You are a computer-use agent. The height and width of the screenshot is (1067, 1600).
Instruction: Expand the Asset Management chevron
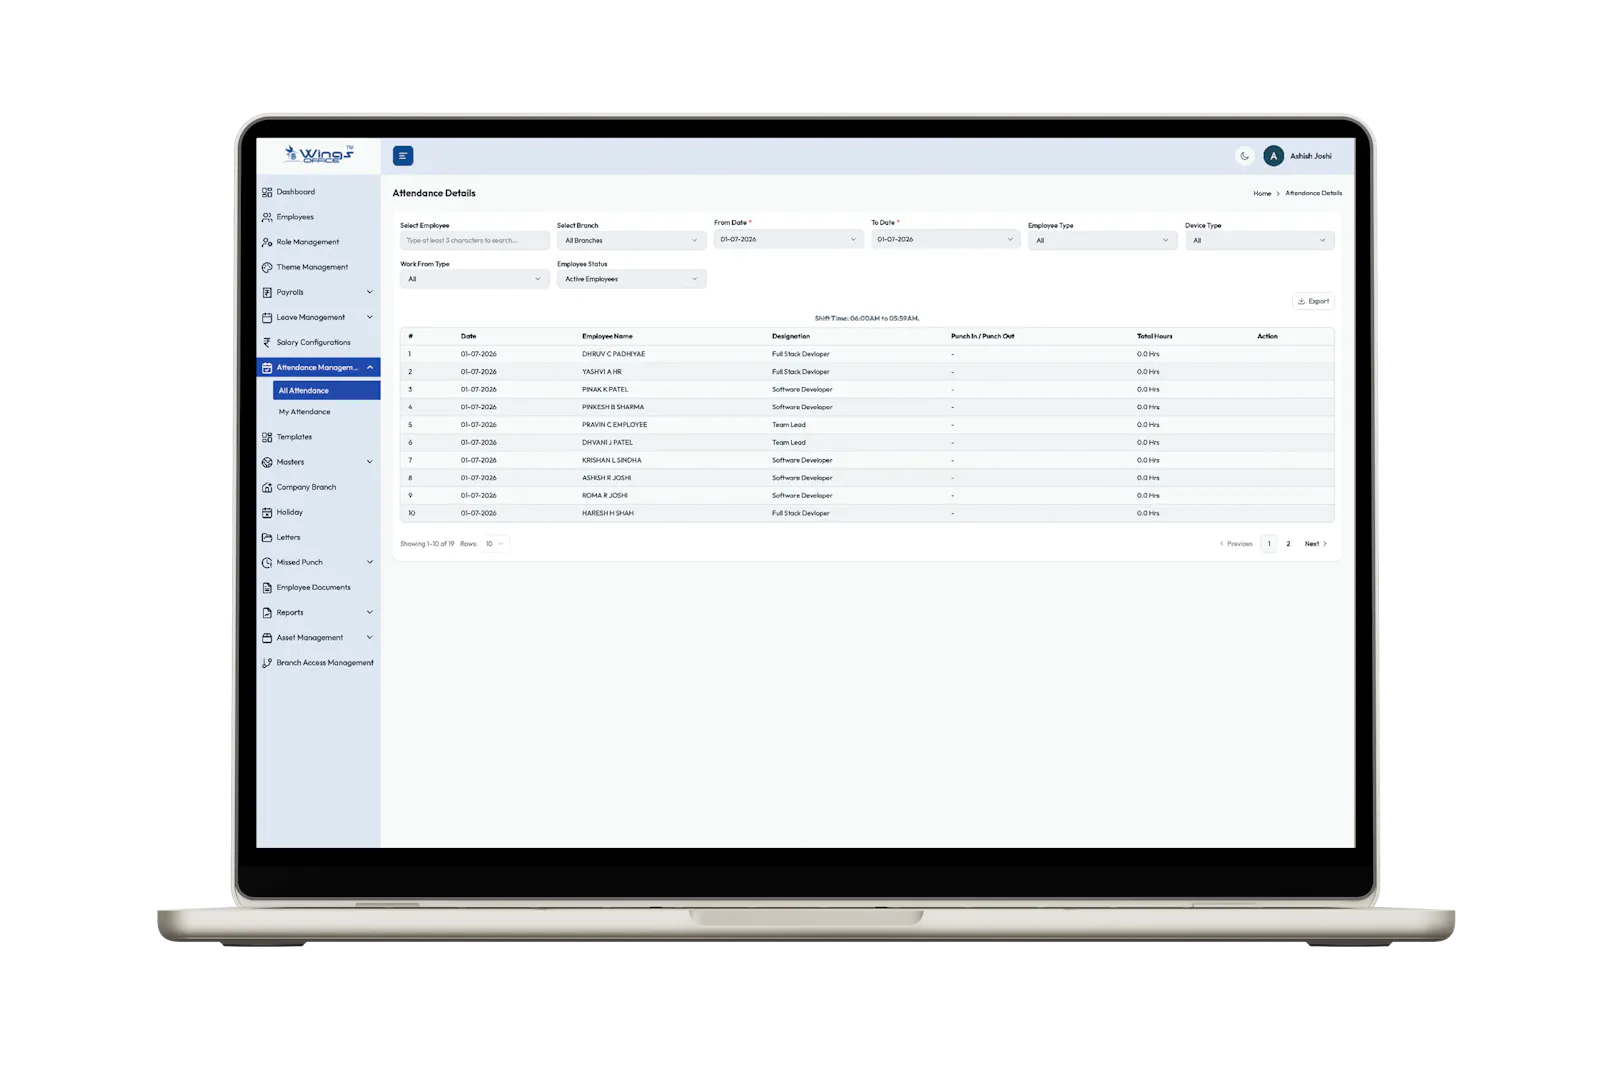click(370, 637)
